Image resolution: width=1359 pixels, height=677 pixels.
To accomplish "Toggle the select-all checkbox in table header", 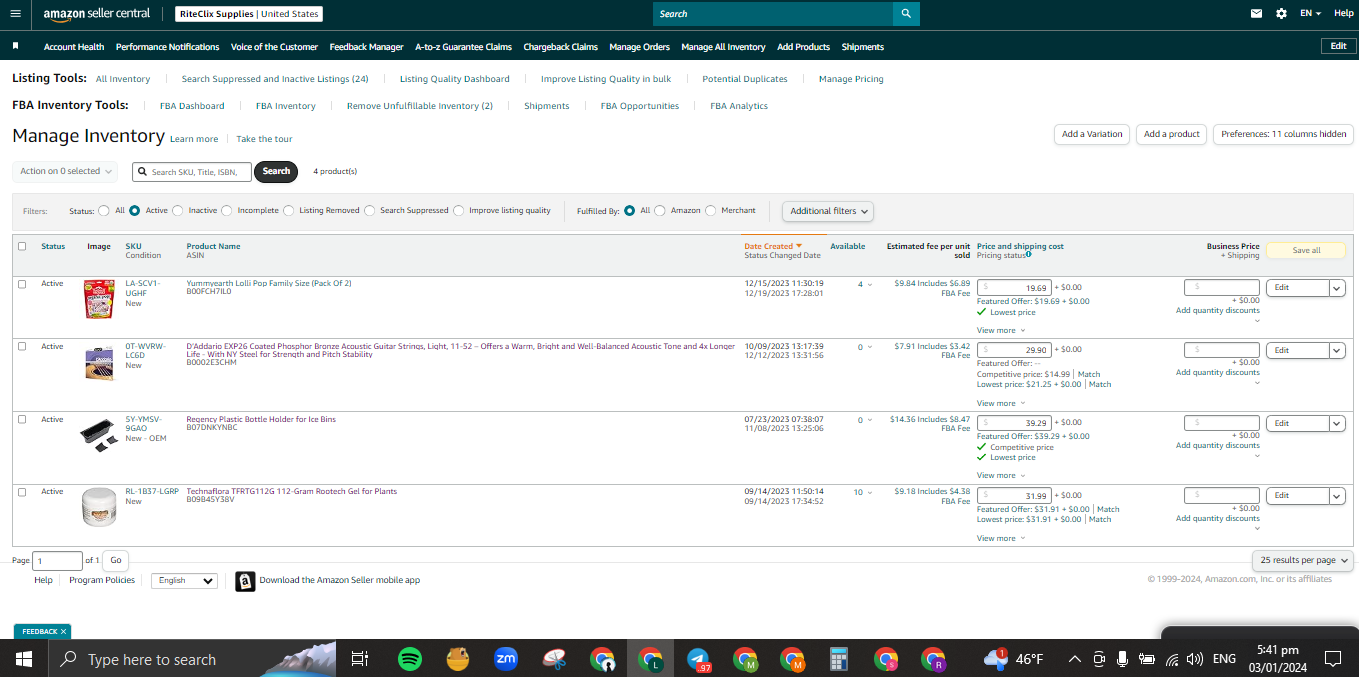I will [x=22, y=246].
